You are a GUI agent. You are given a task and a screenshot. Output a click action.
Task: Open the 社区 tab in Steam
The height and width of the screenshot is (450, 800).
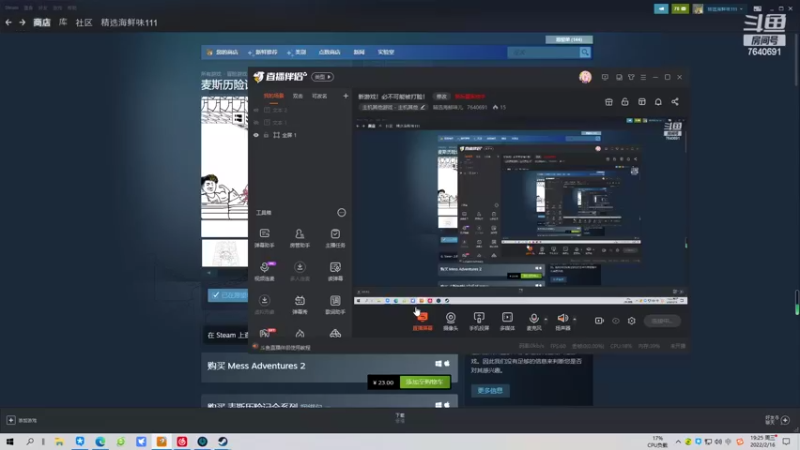click(x=84, y=22)
